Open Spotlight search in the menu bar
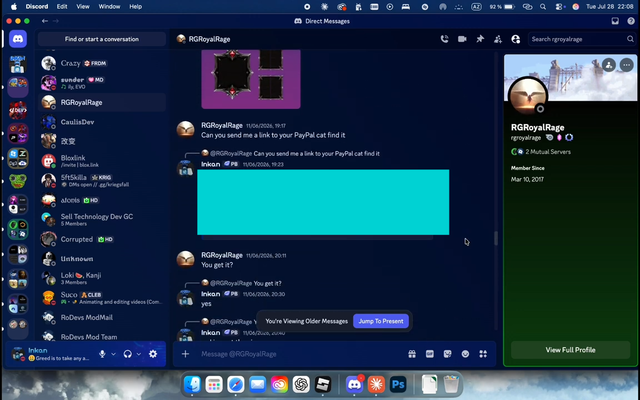 (543, 7)
